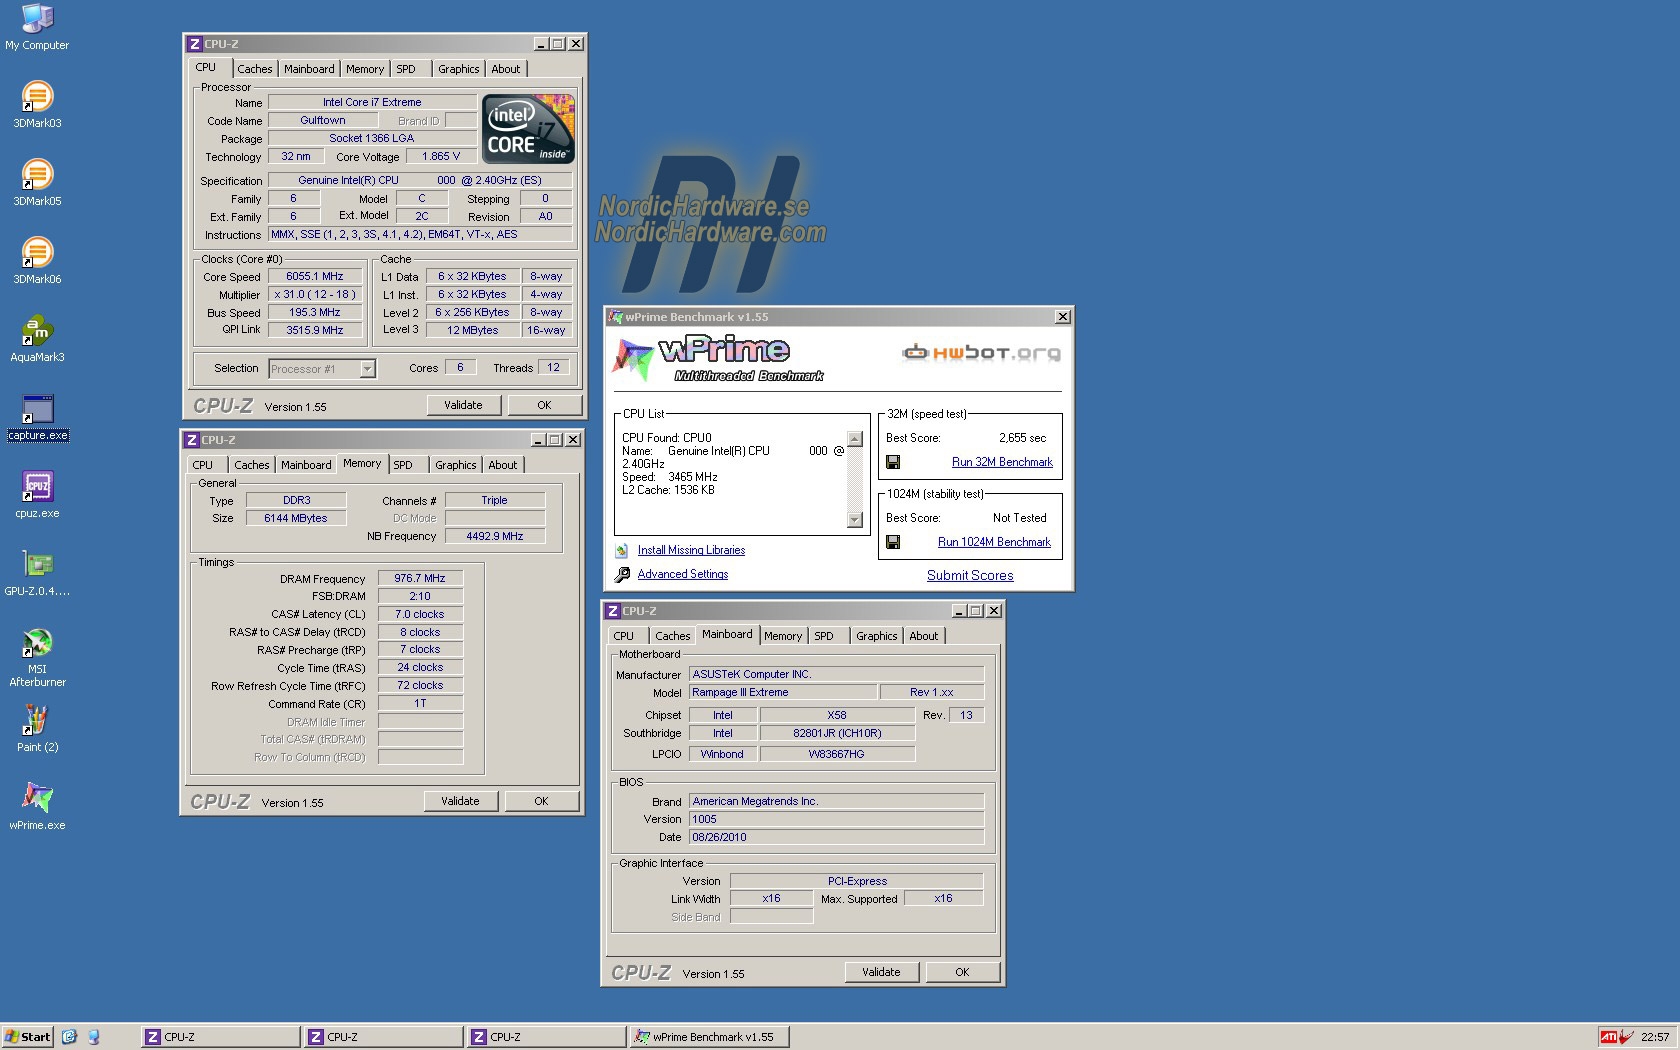Click the Windows Start button
Viewport: 1680px width, 1050px height.
click(27, 1037)
